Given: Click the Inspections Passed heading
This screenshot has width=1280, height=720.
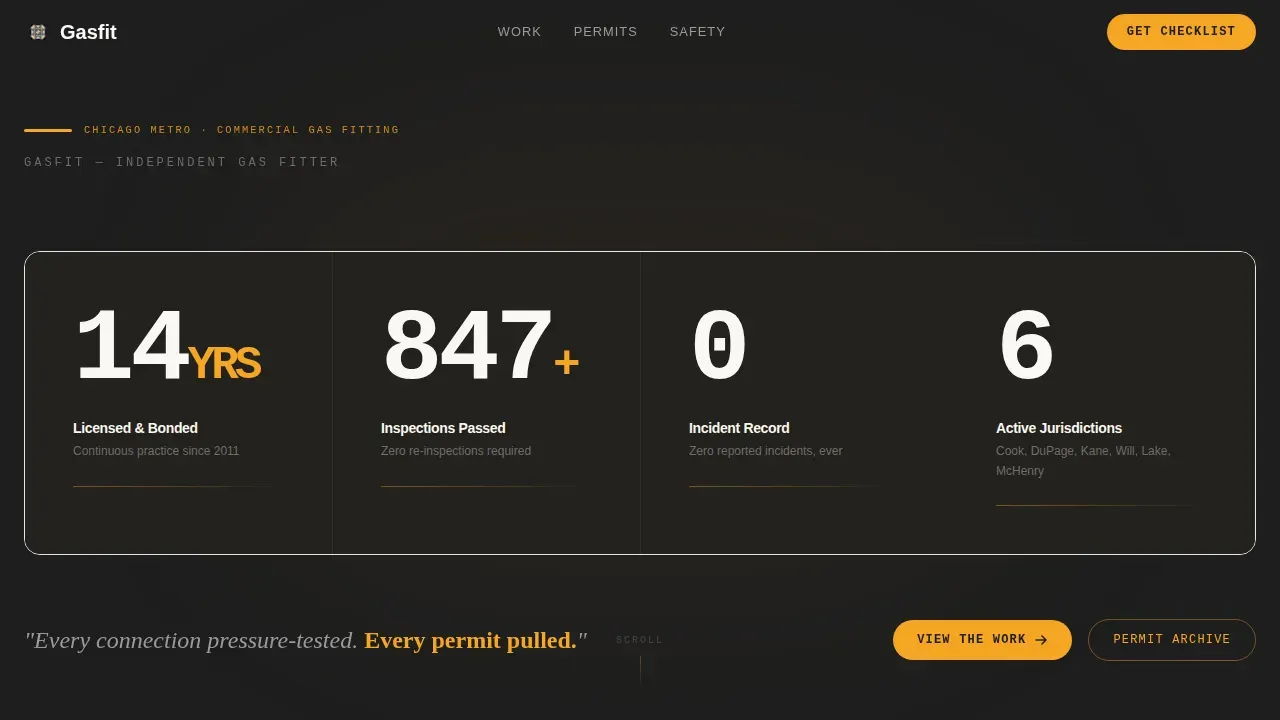Looking at the screenshot, I should (x=443, y=428).
